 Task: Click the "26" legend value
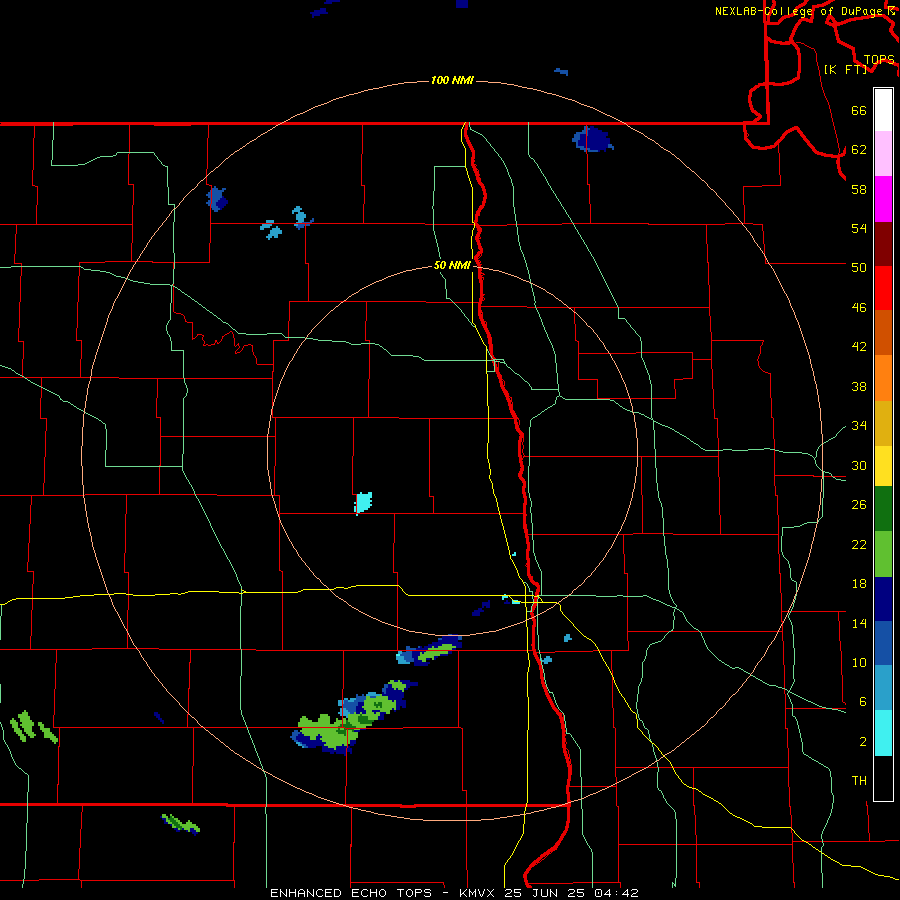pos(859,505)
